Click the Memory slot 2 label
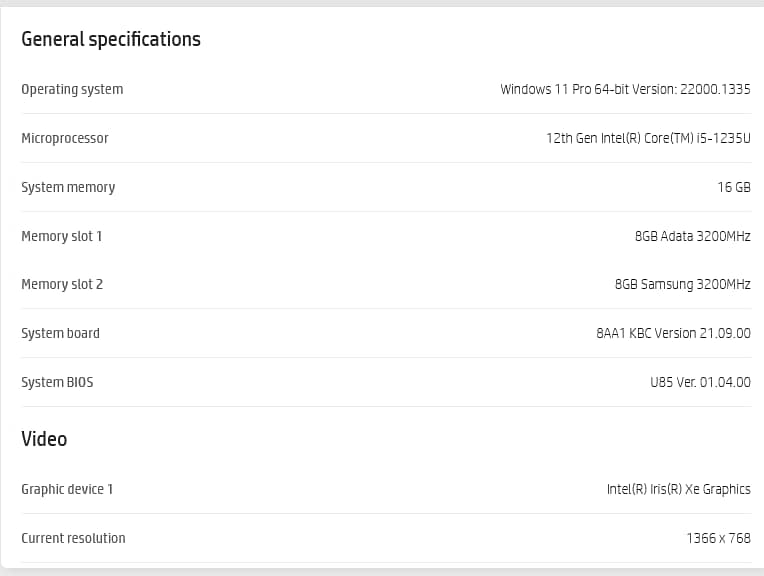The width and height of the screenshot is (764, 576). (x=62, y=284)
